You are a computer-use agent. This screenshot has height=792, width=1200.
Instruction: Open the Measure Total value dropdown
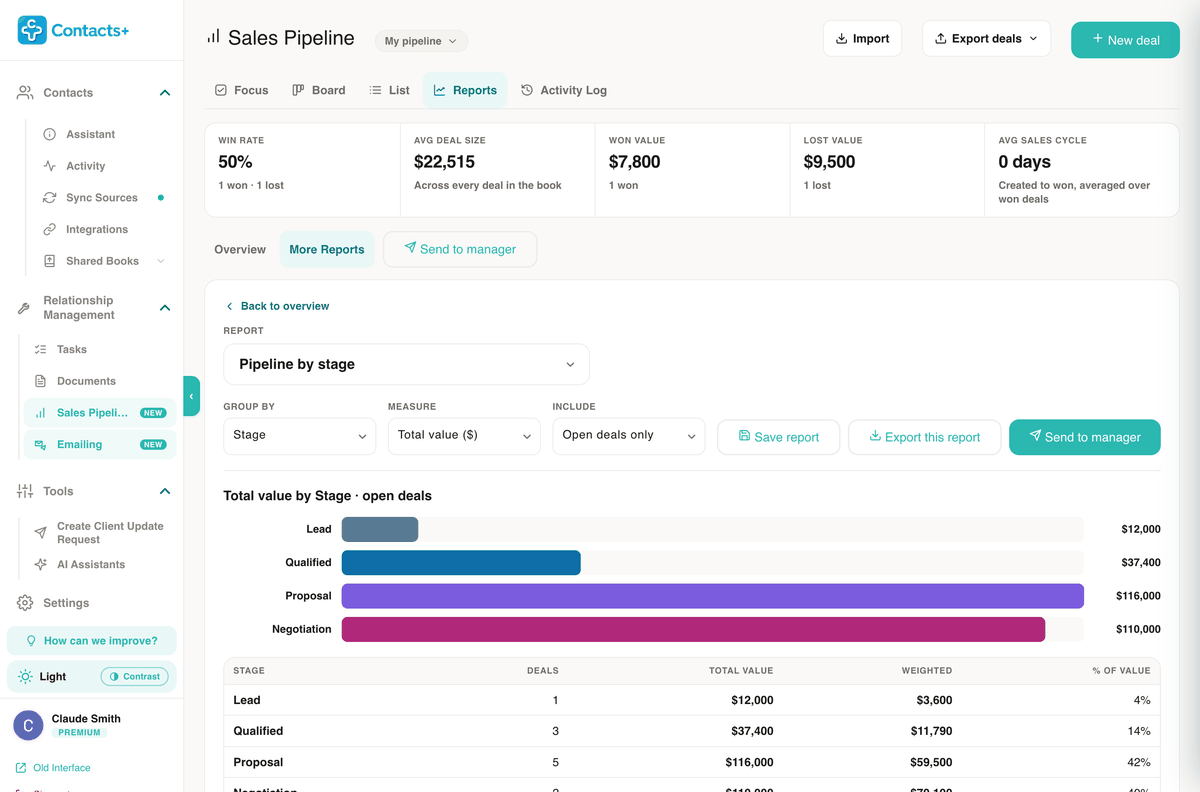(x=464, y=436)
